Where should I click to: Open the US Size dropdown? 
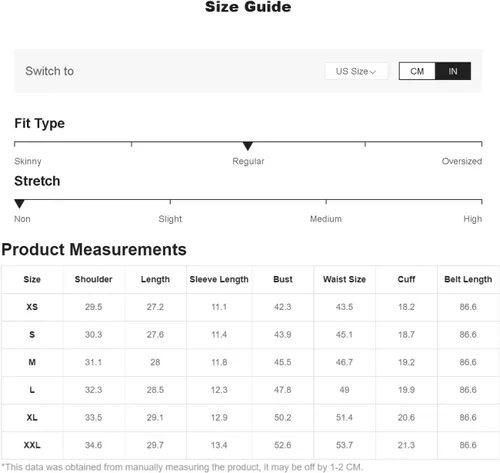click(356, 71)
